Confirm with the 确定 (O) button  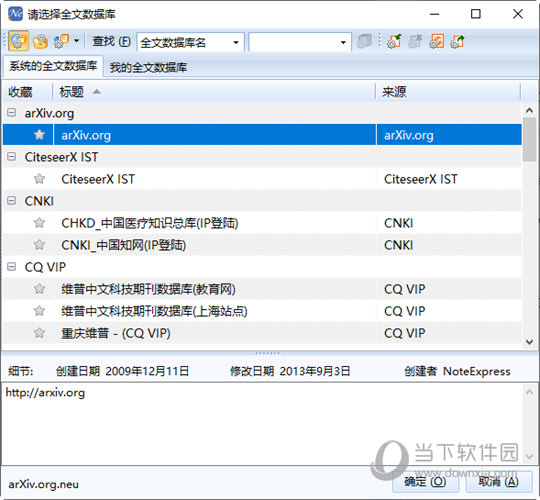click(425, 481)
